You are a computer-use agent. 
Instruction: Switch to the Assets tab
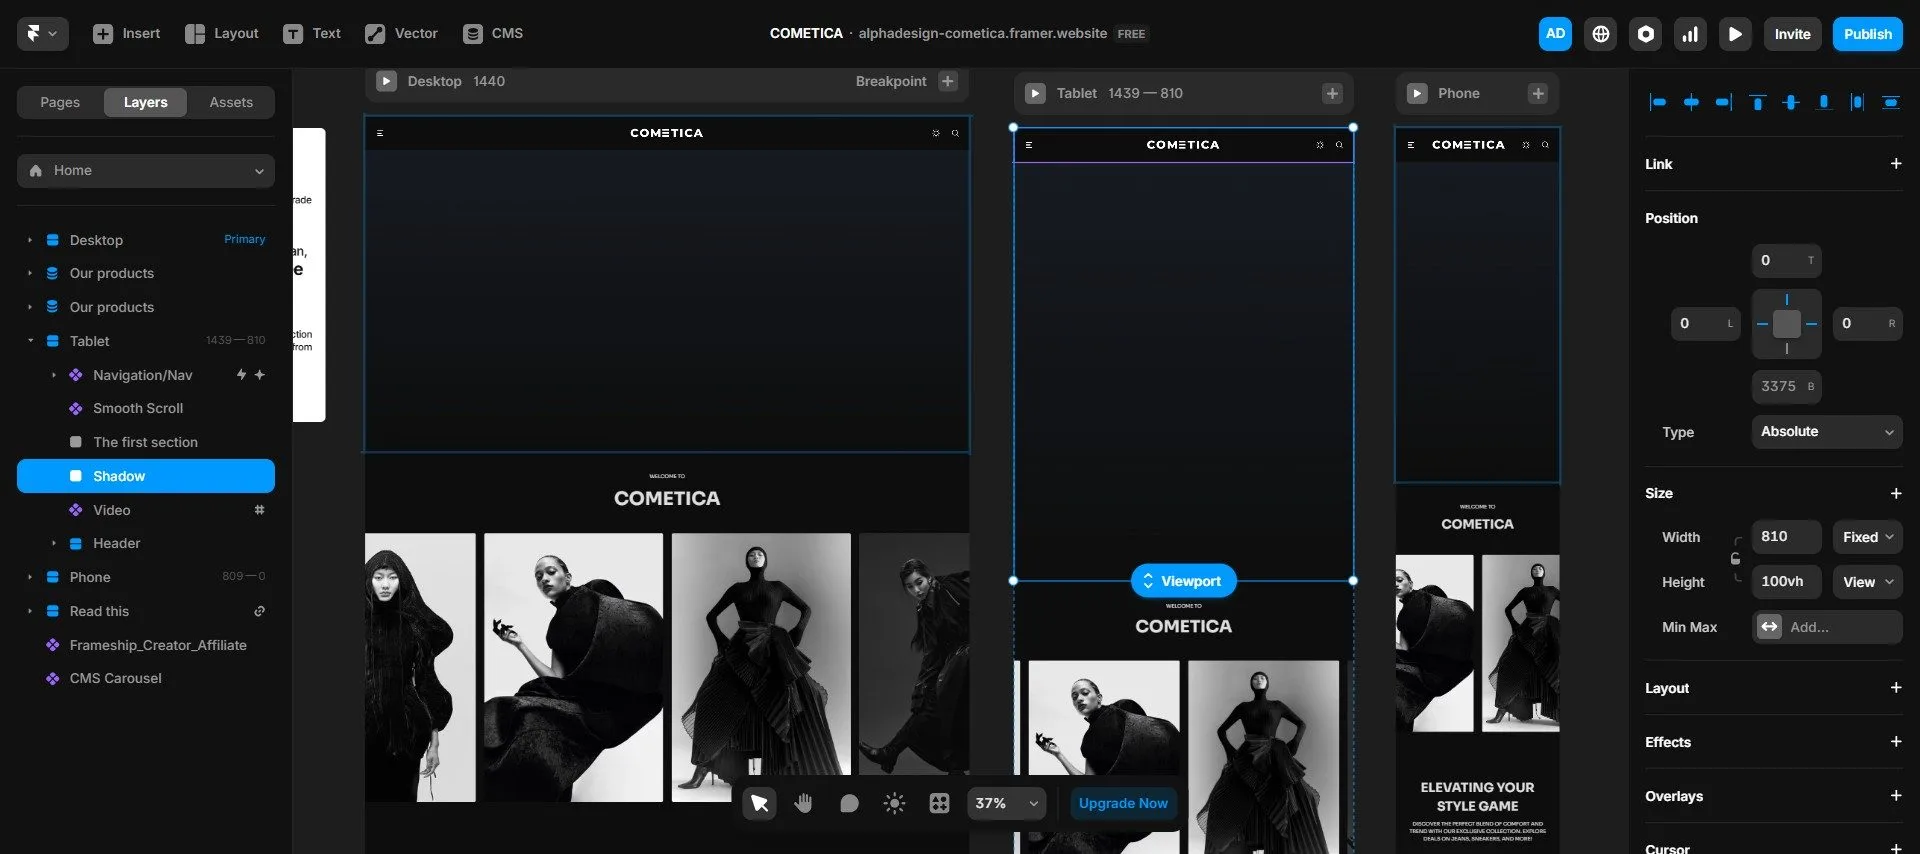pos(231,102)
